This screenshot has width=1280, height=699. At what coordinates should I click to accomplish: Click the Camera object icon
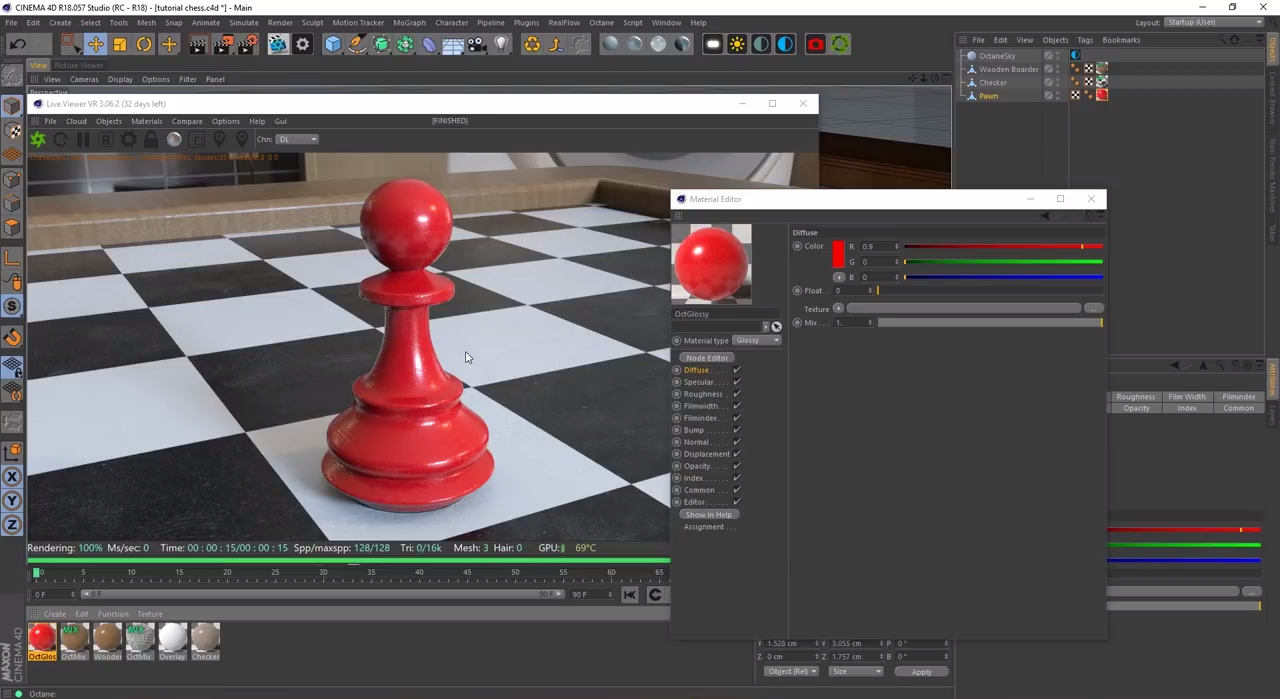[477, 44]
